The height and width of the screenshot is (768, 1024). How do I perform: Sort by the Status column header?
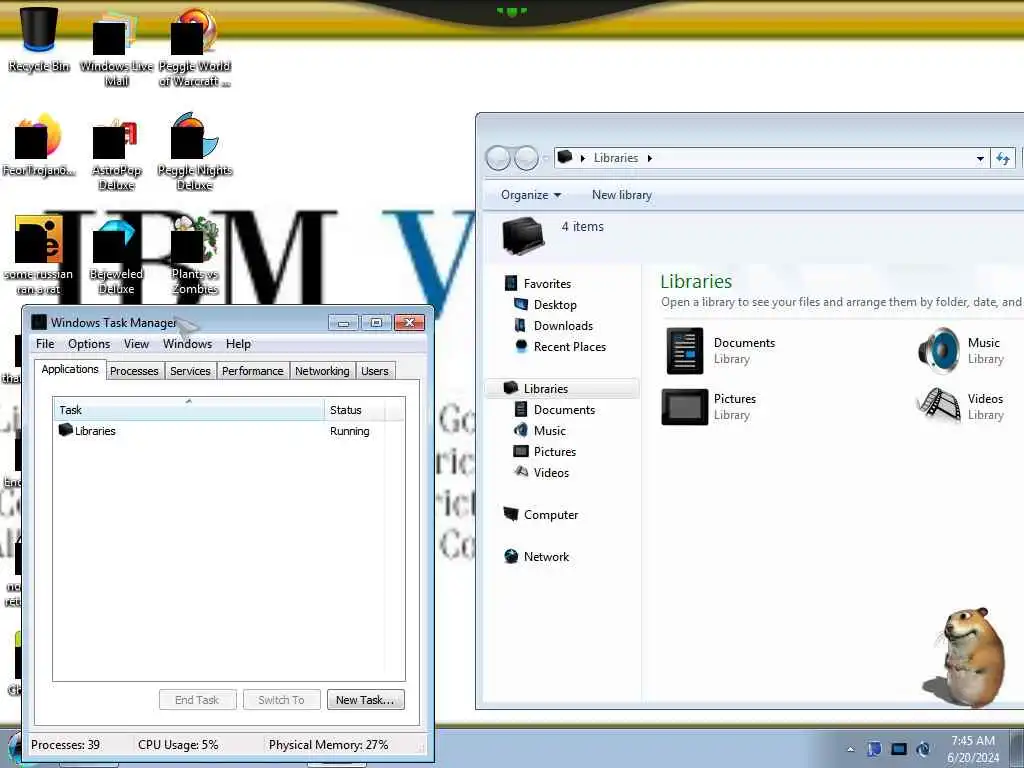coord(355,409)
